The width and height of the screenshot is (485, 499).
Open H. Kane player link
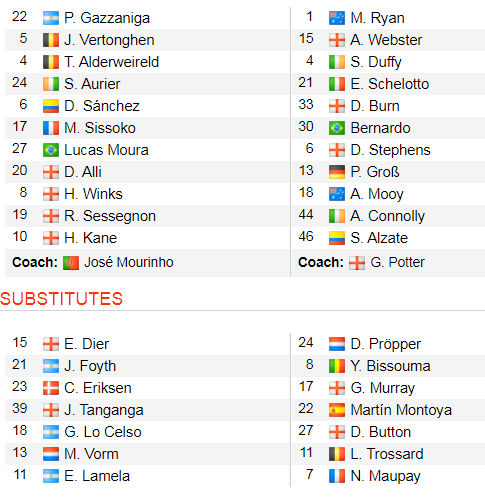click(90, 238)
